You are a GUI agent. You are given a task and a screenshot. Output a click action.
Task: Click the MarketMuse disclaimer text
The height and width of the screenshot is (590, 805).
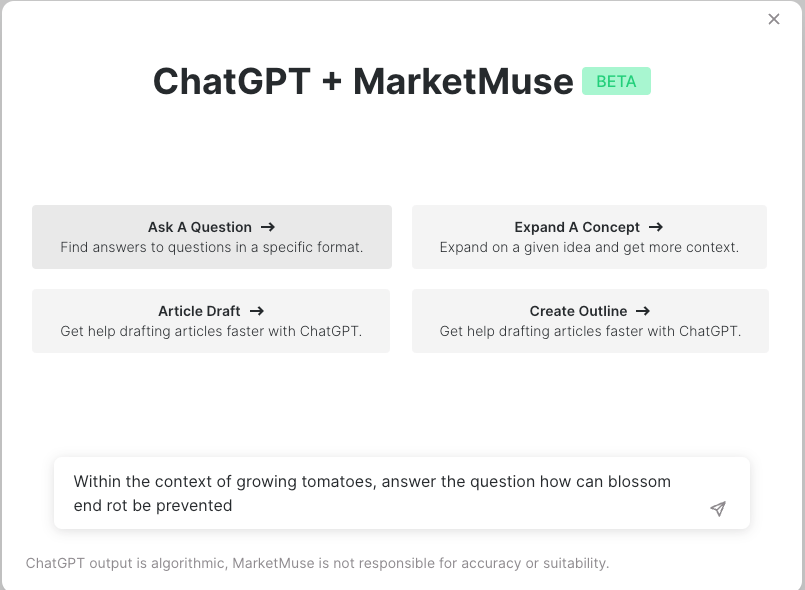click(318, 563)
